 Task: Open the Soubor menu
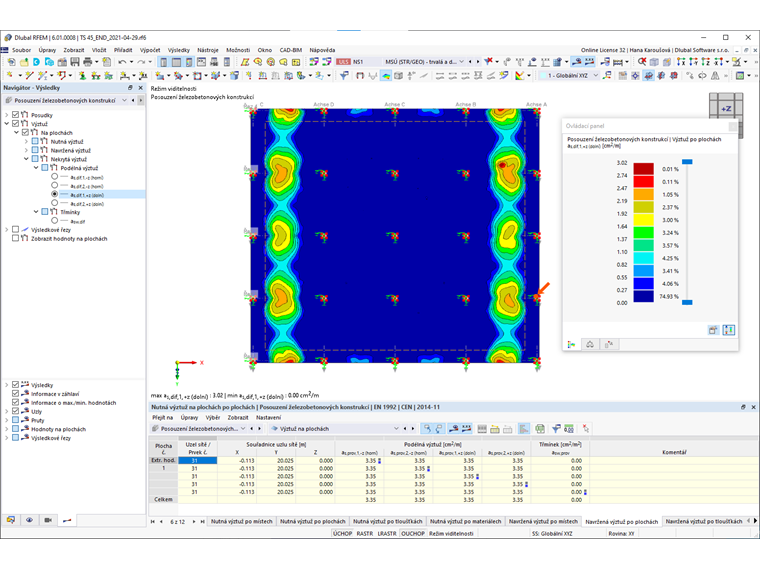[x=21, y=50]
